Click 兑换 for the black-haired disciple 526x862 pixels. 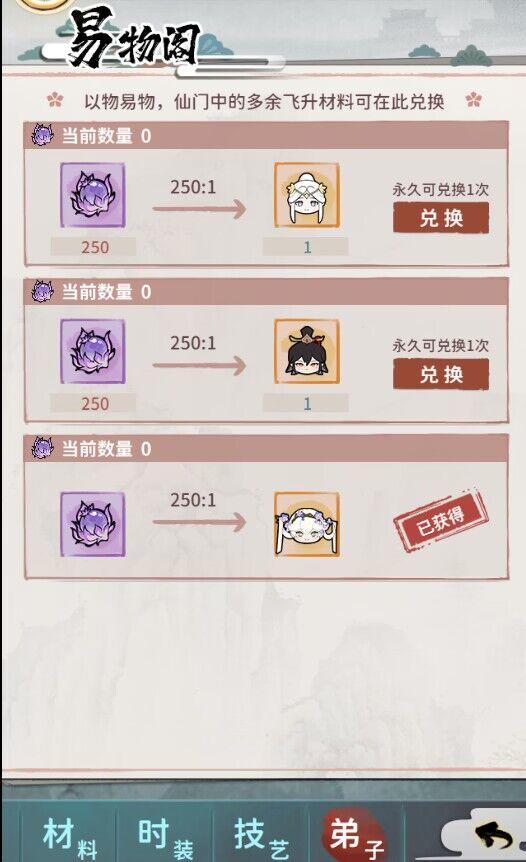[x=441, y=374]
